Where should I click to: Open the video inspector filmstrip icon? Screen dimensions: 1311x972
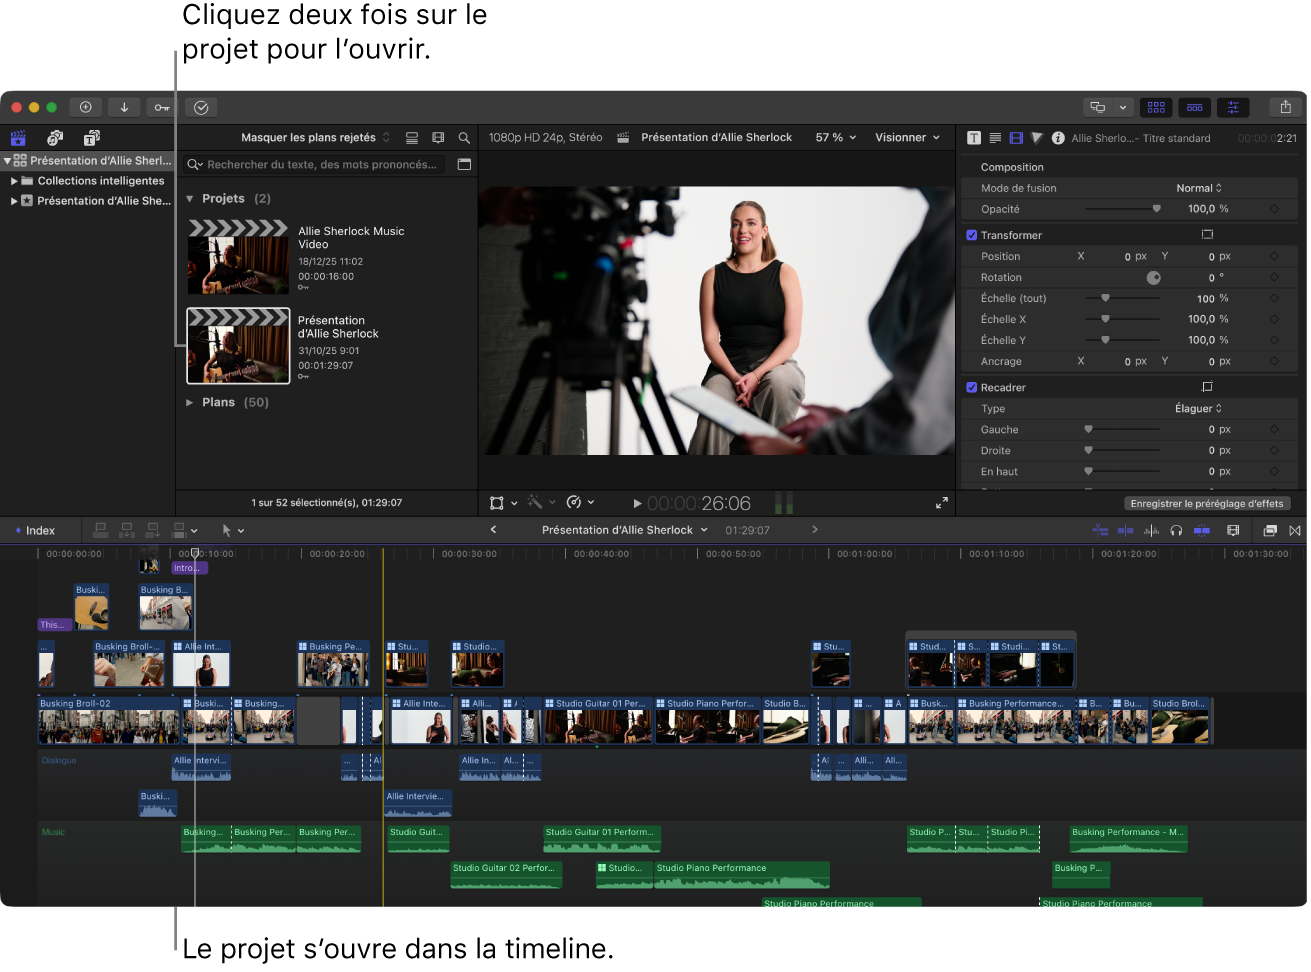(1016, 138)
